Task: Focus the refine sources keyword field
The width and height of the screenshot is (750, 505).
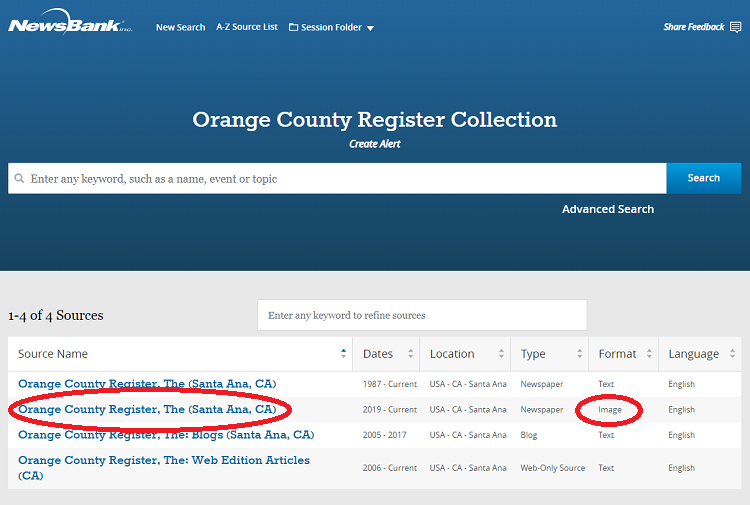Action: [422, 315]
